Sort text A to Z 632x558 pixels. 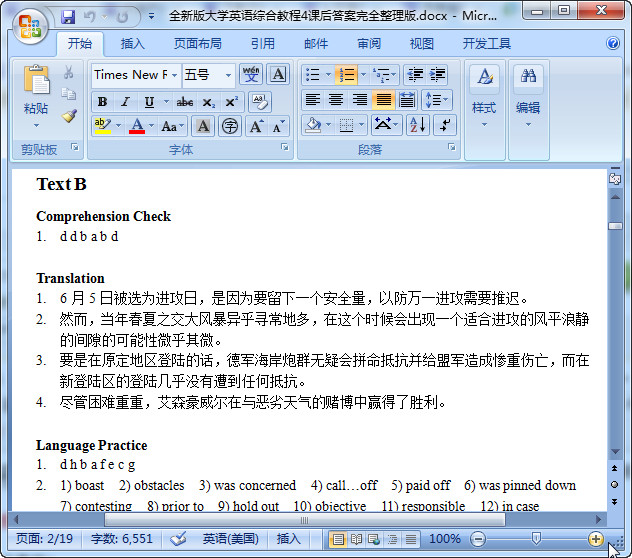[418, 125]
